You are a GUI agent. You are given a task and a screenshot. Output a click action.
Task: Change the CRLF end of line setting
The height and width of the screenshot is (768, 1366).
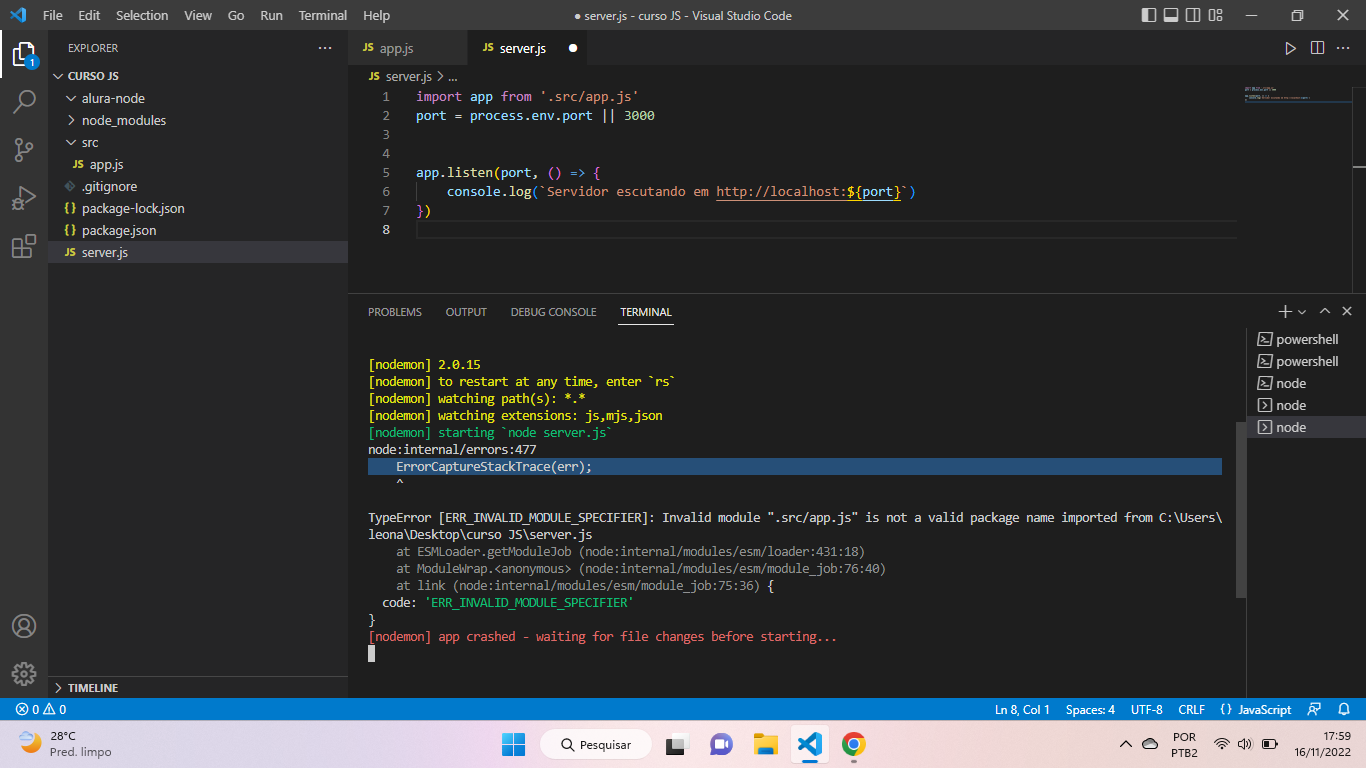[1191, 709]
